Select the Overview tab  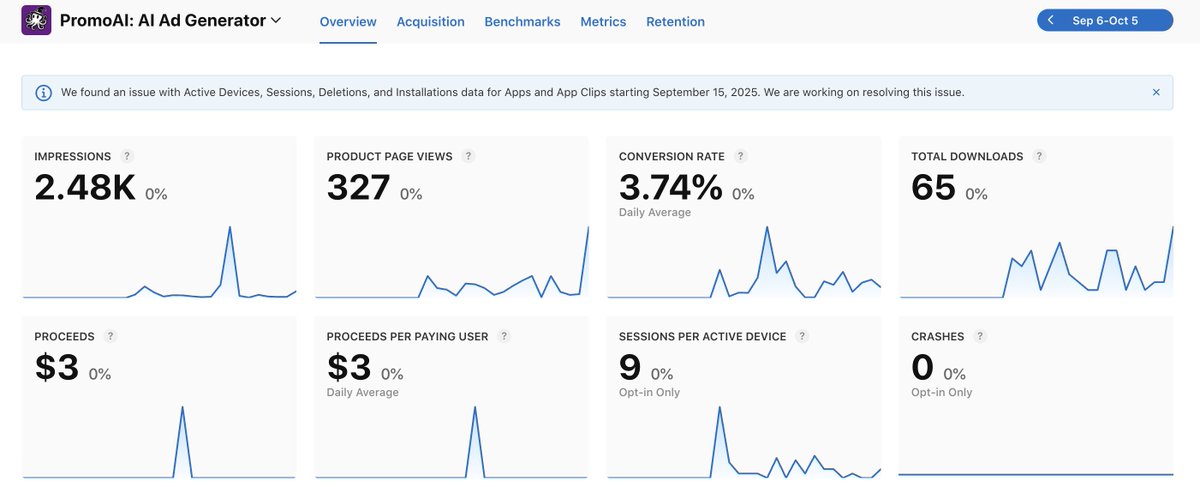348,21
